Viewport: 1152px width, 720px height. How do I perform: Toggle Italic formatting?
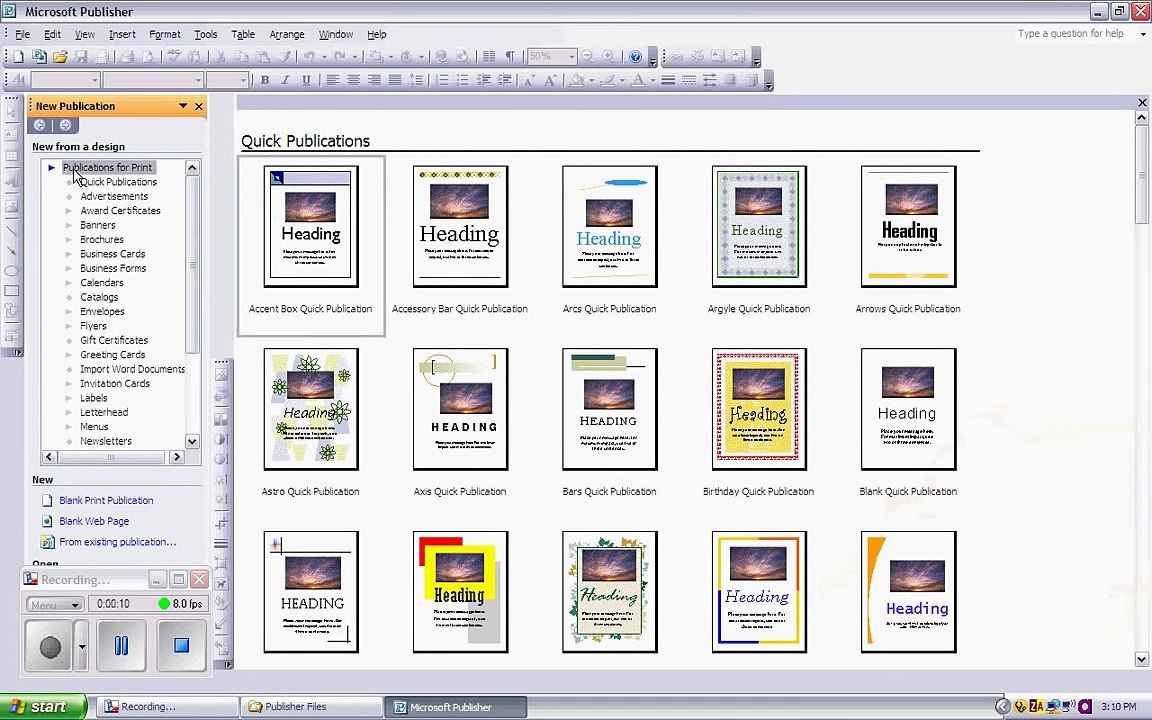tap(285, 80)
